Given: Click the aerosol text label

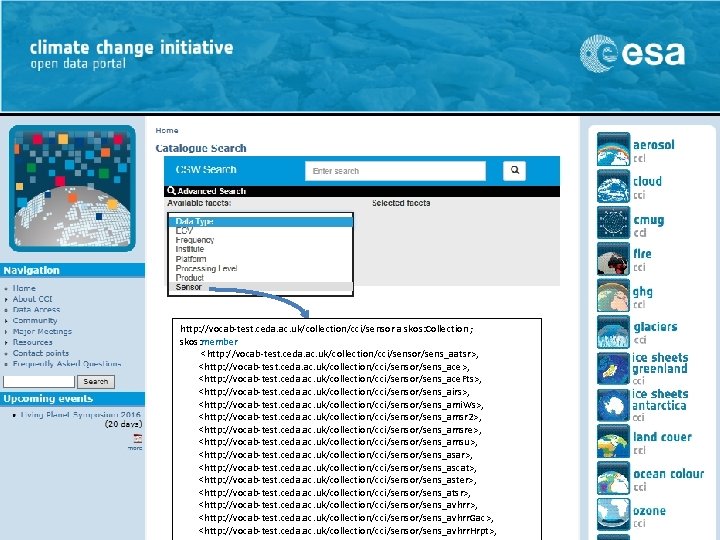Looking at the screenshot, I should [x=654, y=145].
